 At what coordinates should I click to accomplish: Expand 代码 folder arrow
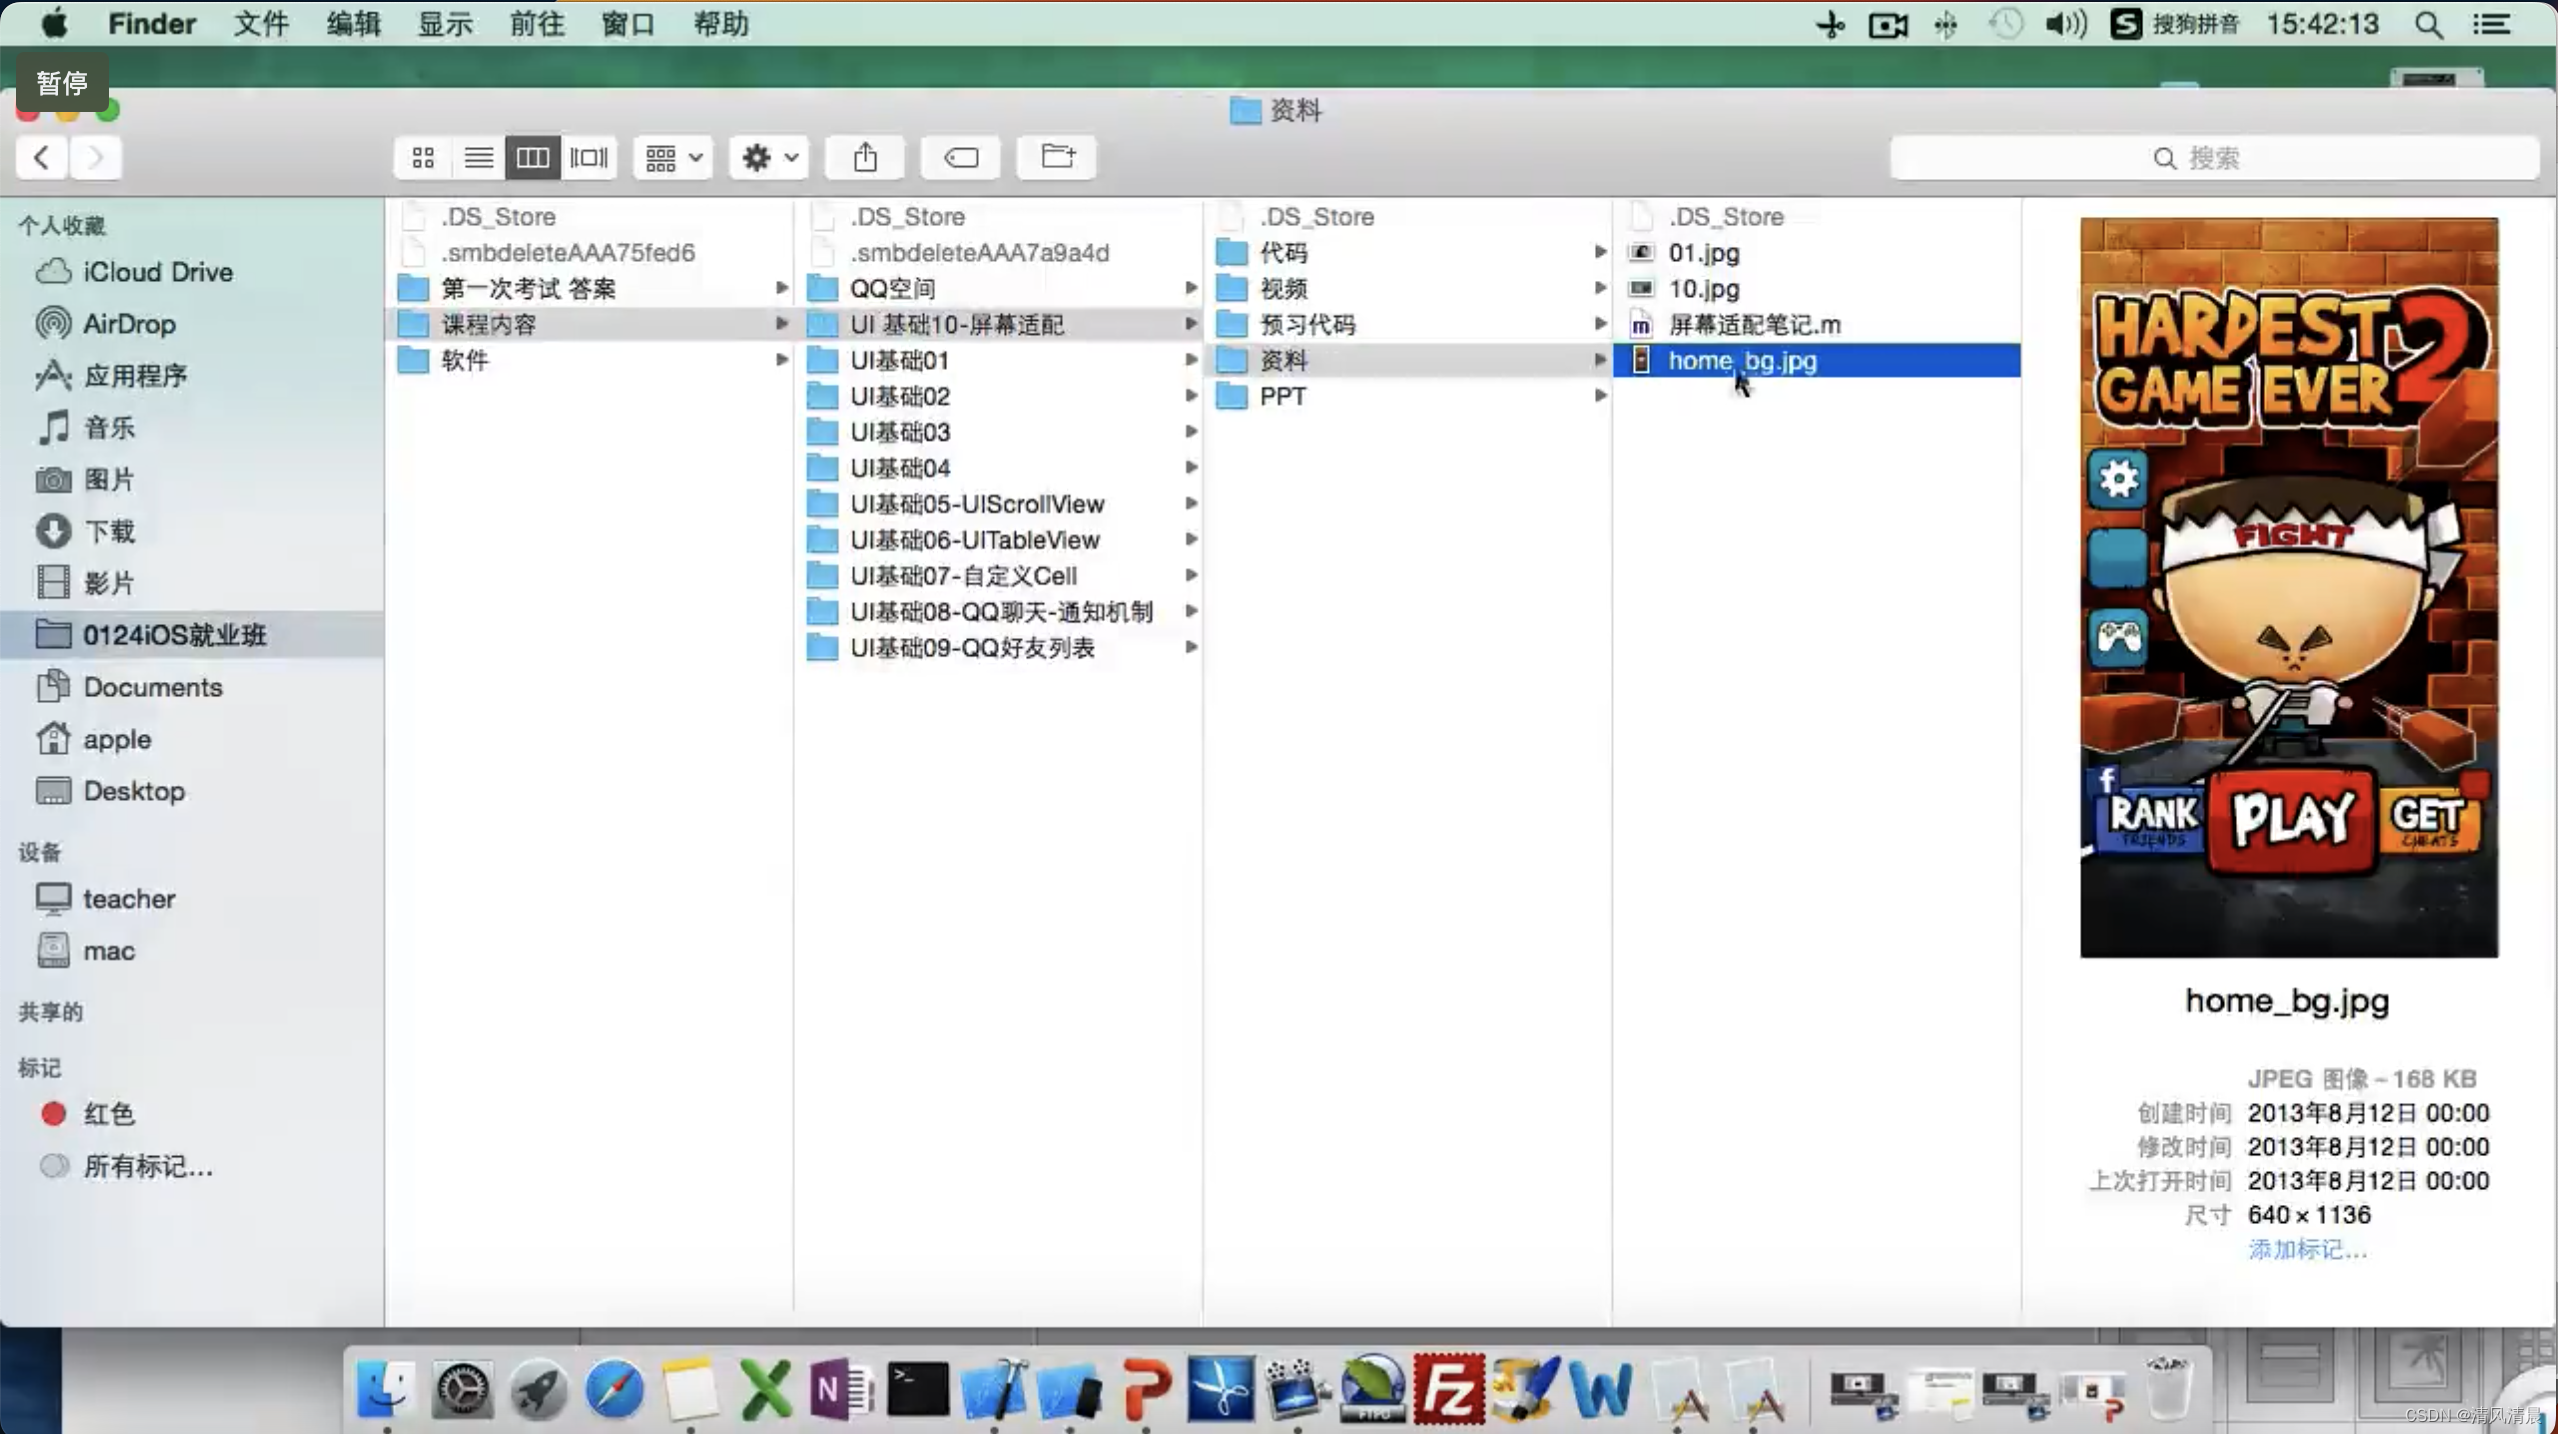click(x=1599, y=252)
